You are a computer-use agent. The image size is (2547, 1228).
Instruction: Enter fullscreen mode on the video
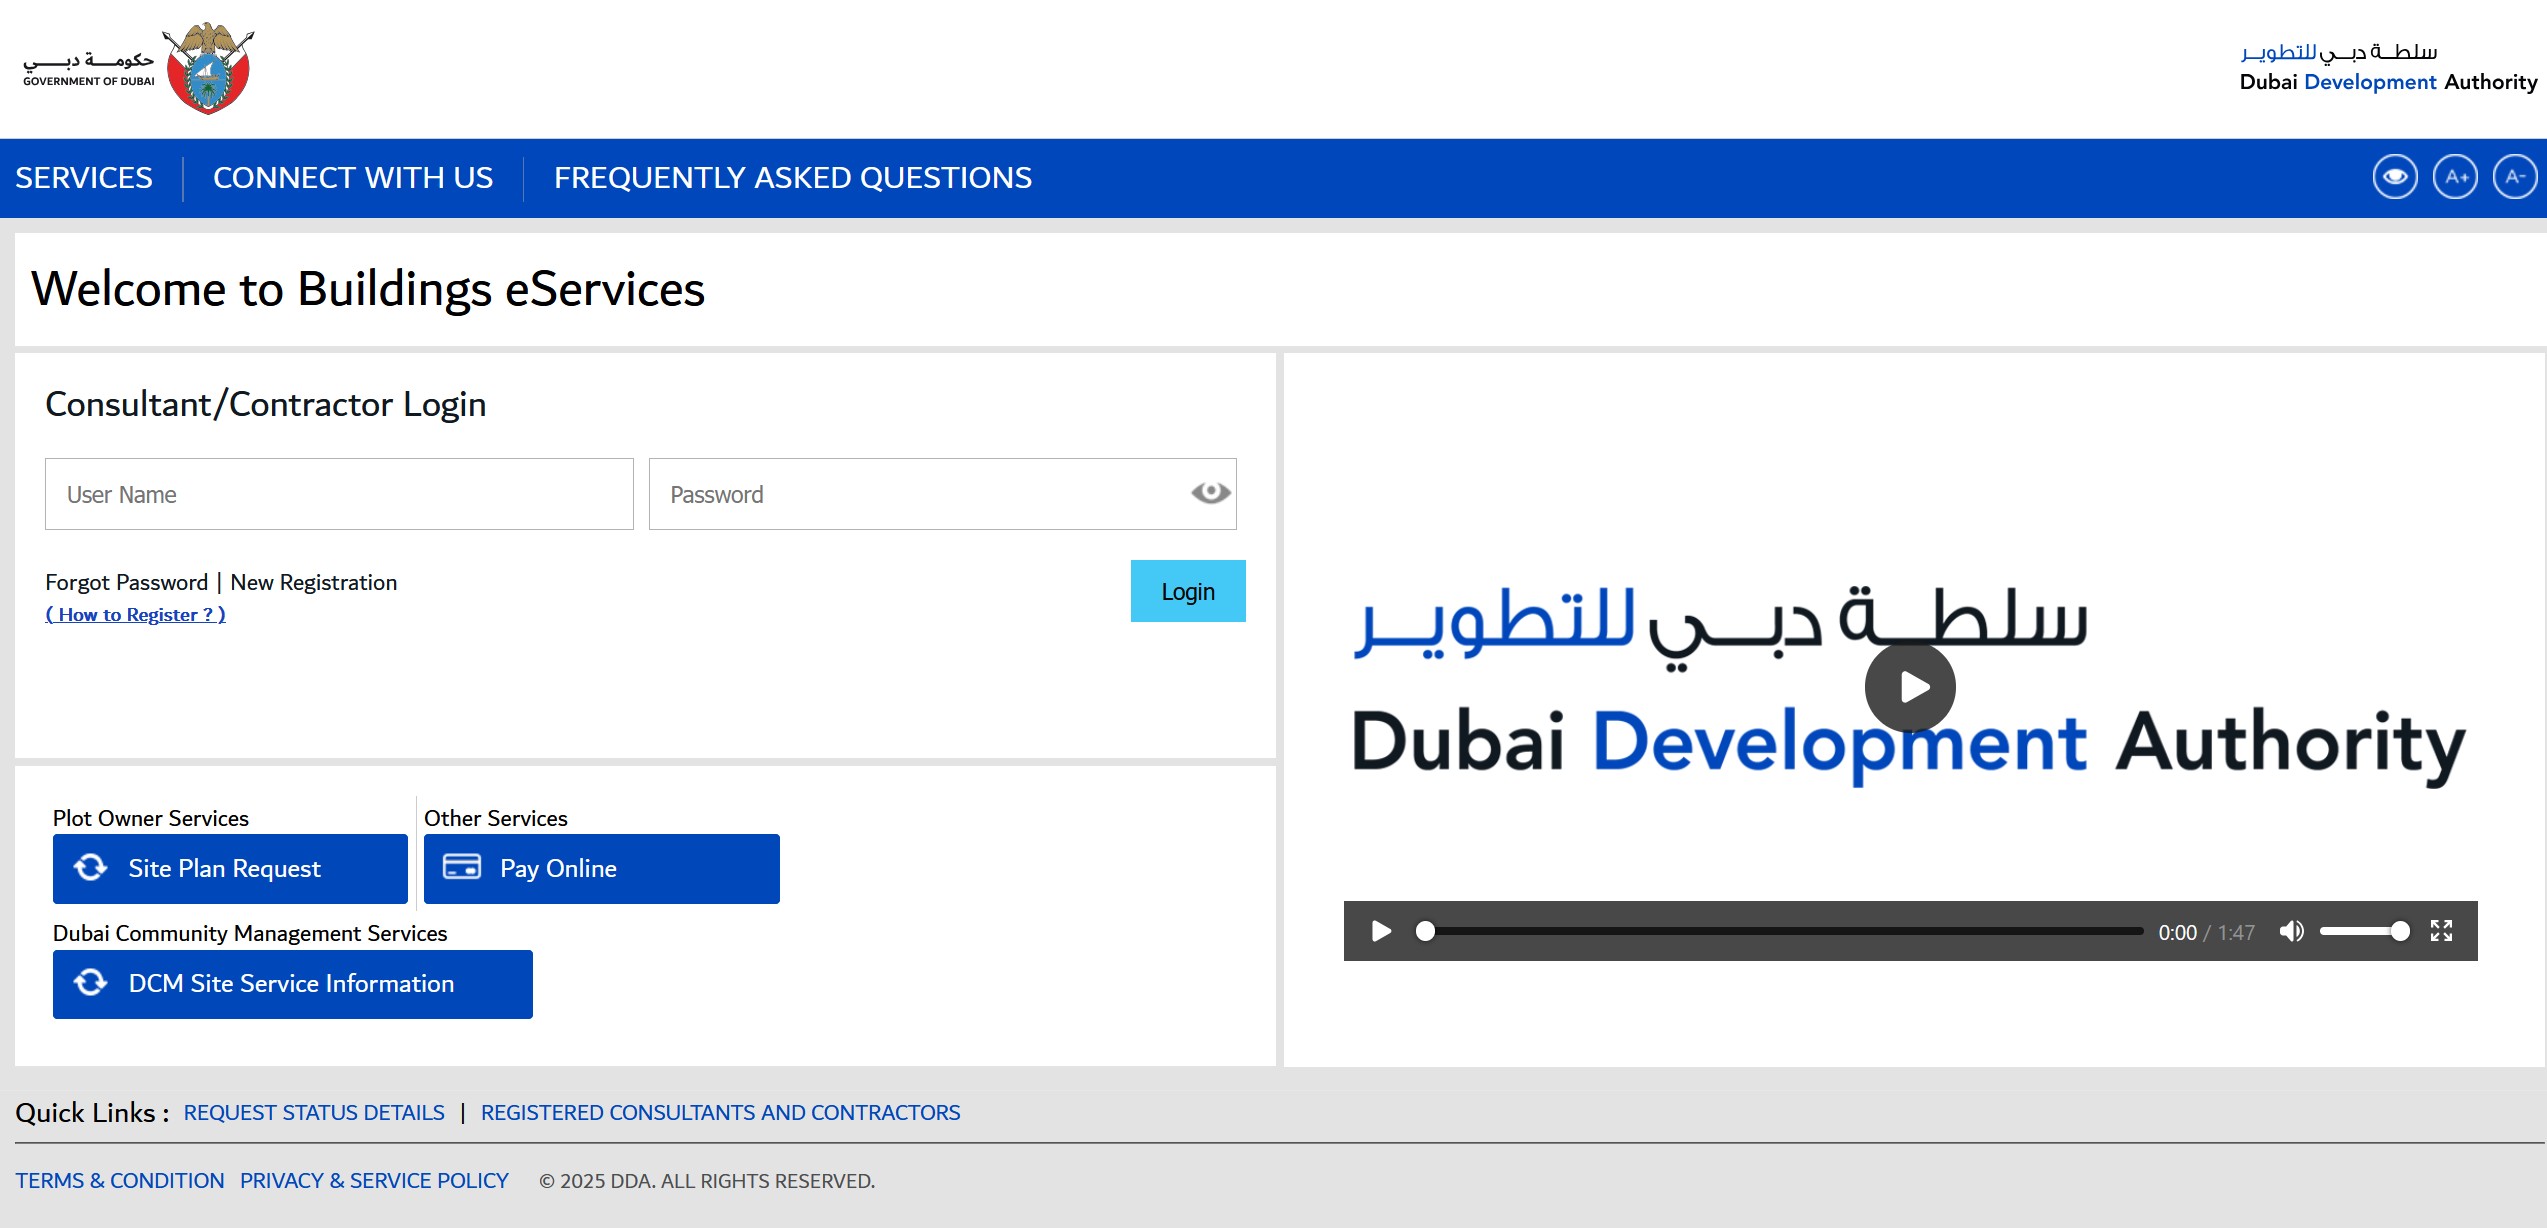coord(2441,931)
